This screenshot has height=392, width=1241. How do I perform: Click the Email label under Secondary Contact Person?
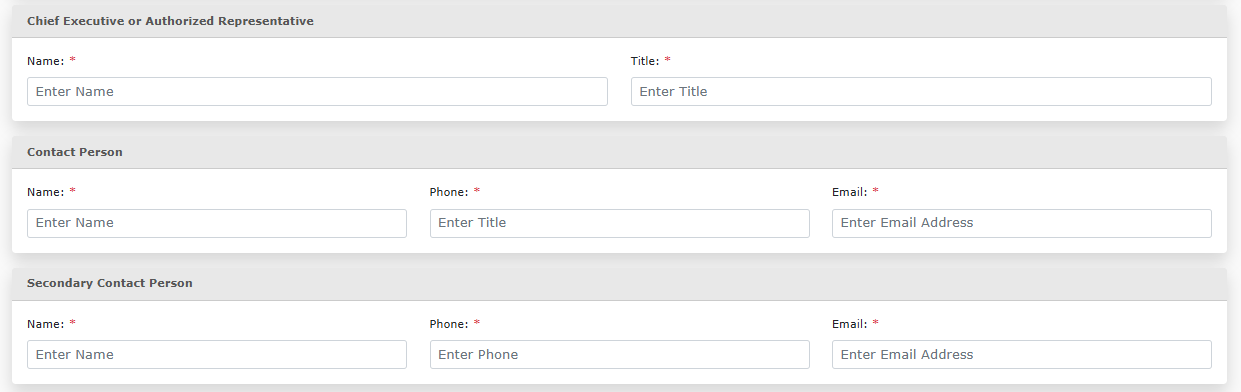(x=850, y=324)
